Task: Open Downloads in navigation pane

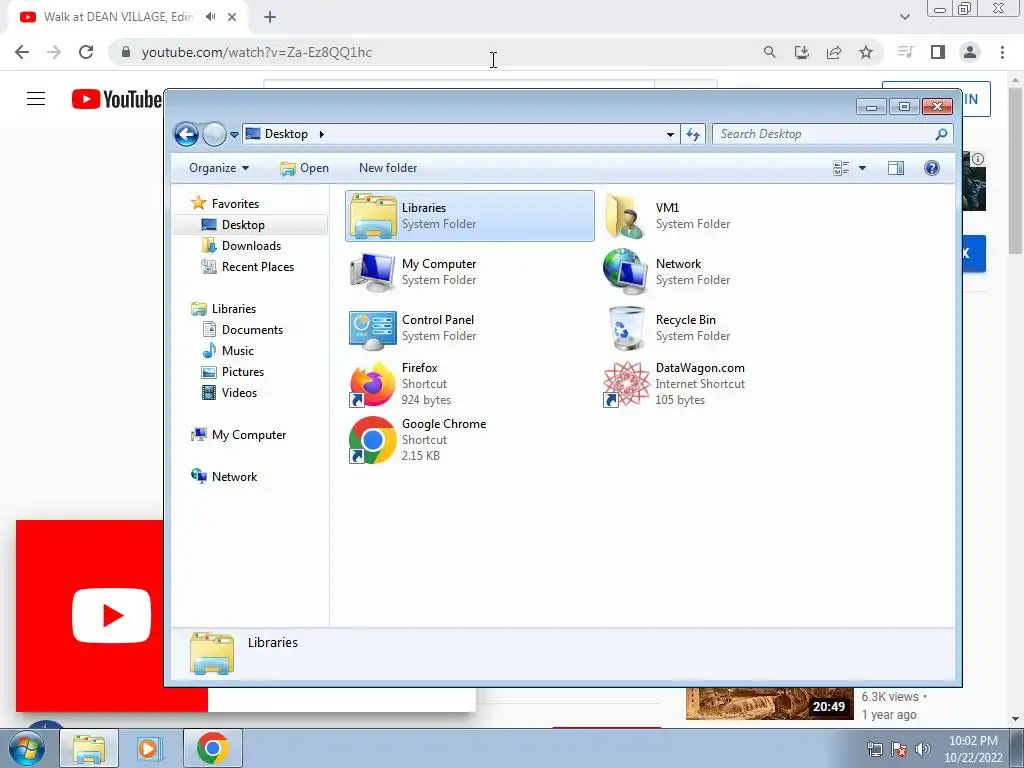Action: pyautogui.click(x=251, y=246)
